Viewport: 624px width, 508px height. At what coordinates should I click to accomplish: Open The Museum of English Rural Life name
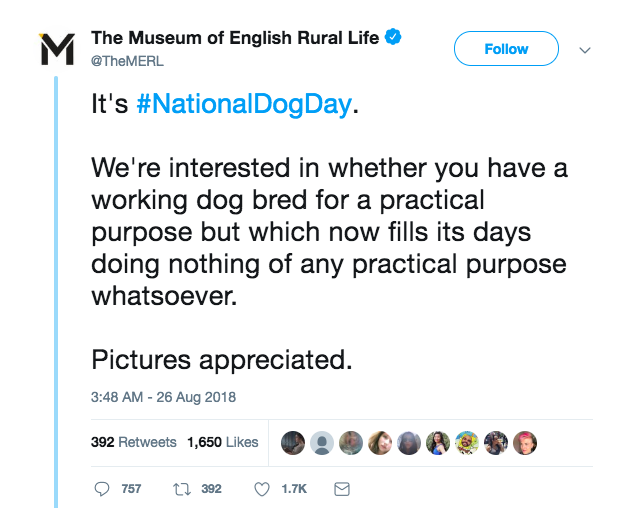(235, 39)
